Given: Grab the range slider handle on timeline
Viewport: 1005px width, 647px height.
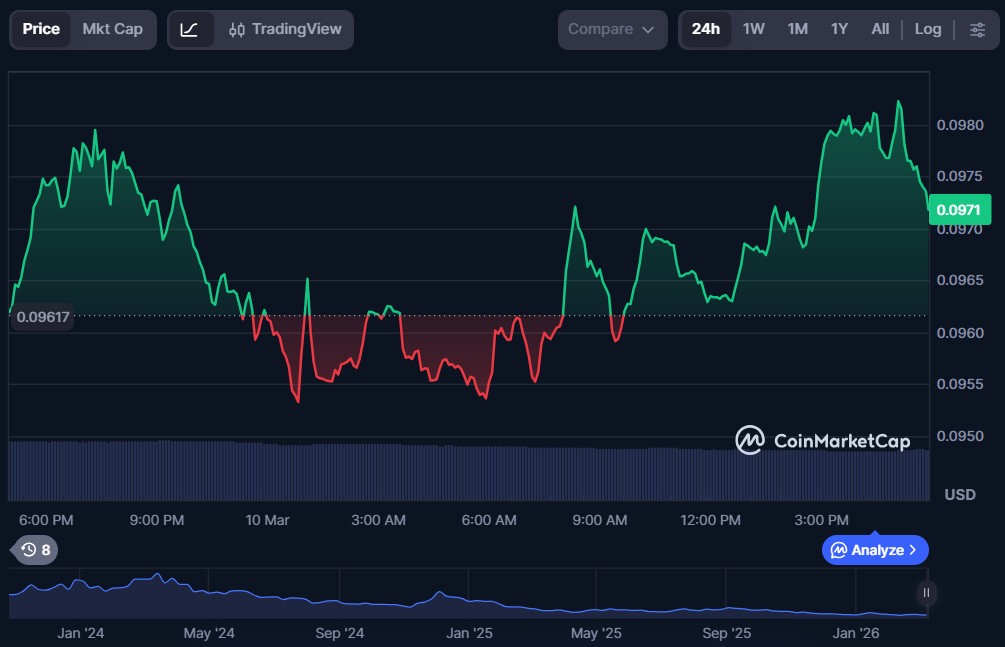Looking at the screenshot, I should tap(927, 593).
